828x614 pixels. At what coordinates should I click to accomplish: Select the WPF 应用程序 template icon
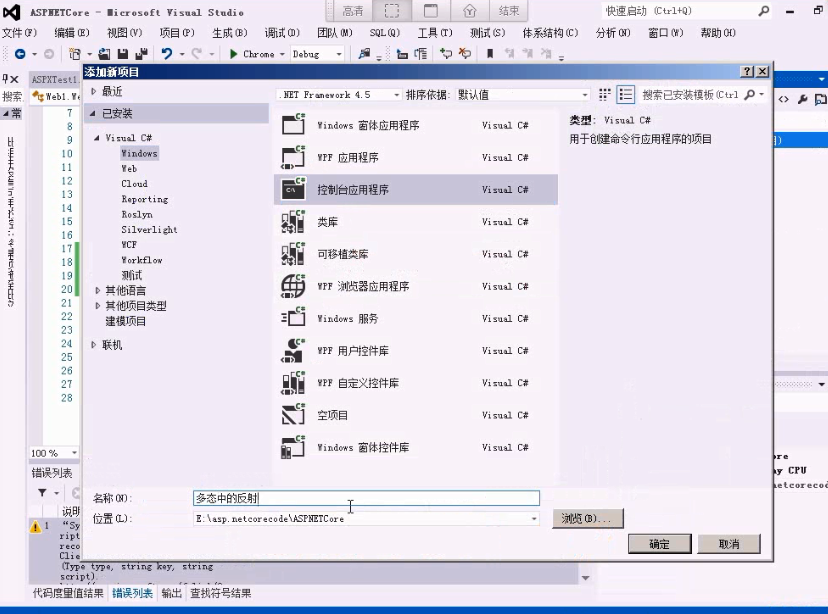point(293,157)
